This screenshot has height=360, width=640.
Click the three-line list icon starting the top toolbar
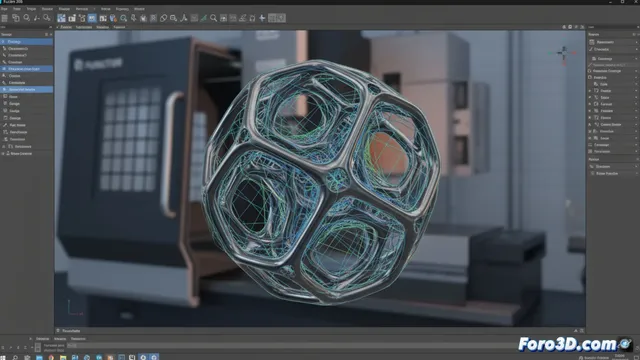4,18
